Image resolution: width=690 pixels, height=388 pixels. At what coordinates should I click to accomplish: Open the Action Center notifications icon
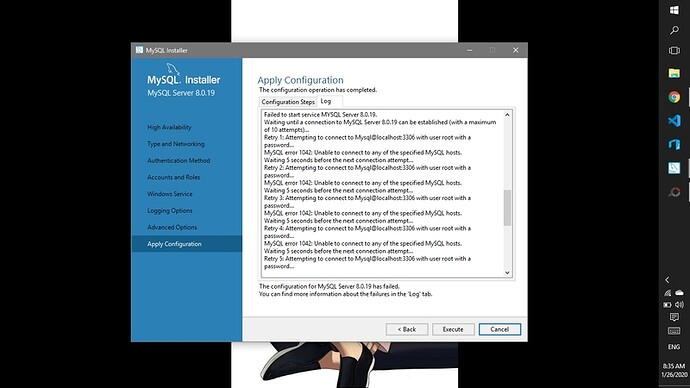[x=674, y=317]
